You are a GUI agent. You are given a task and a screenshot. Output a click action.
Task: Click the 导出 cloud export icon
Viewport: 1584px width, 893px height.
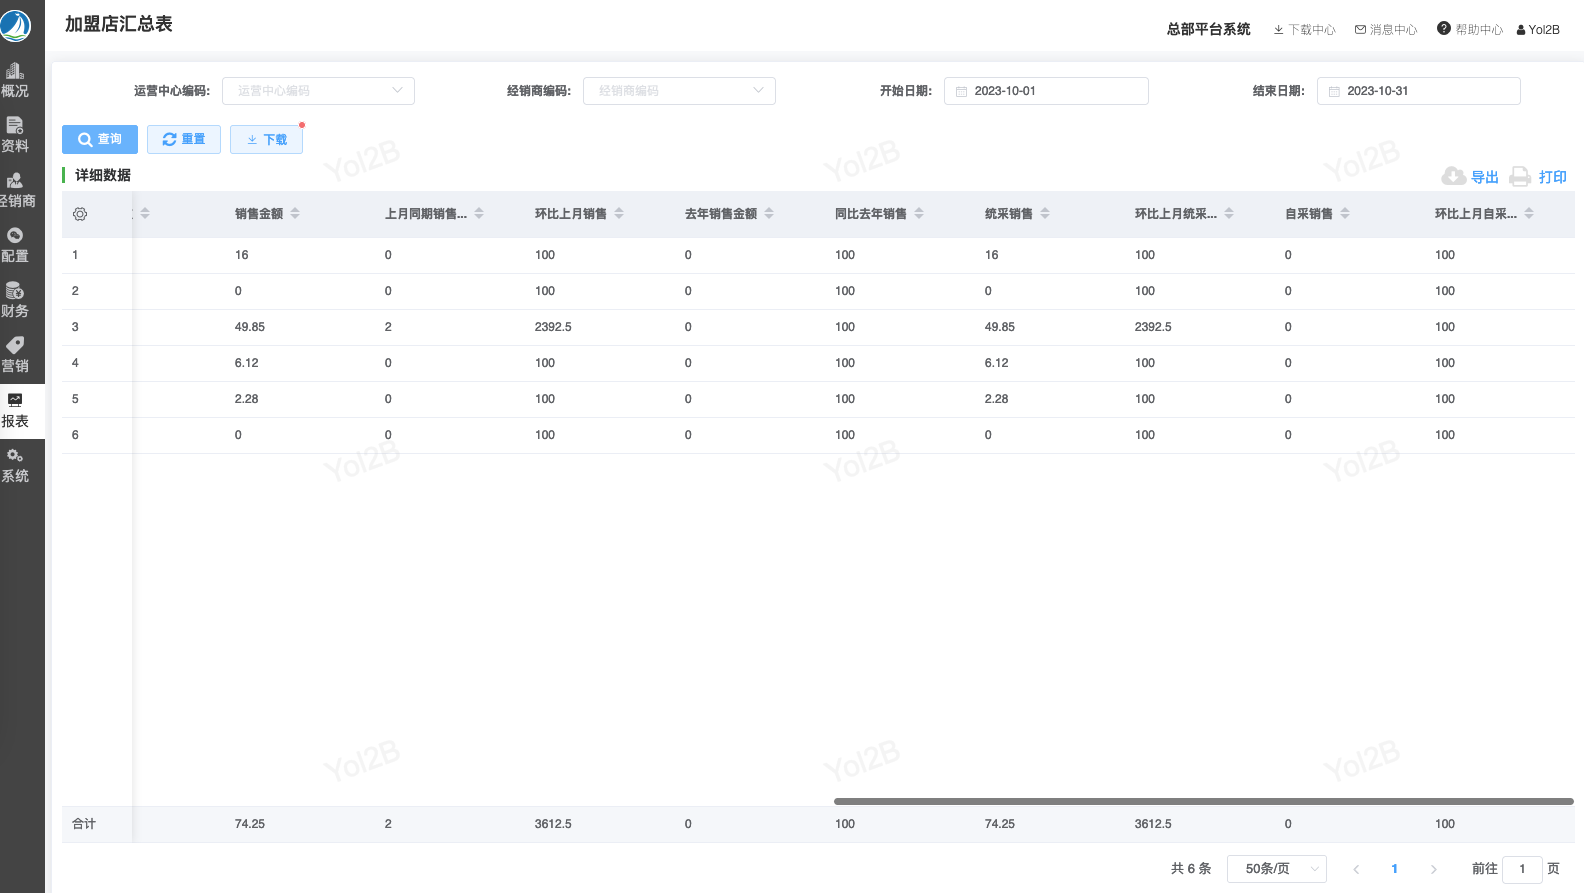1453,177
